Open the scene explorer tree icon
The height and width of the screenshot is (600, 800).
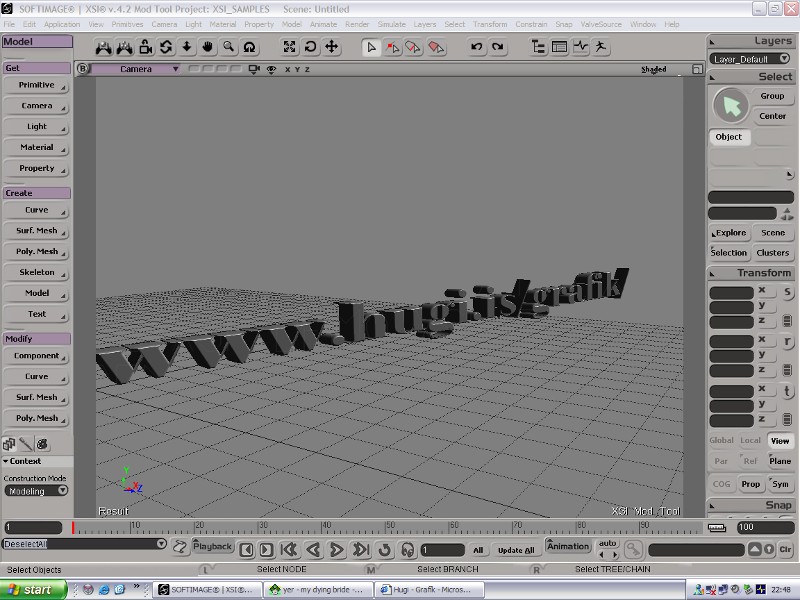coord(538,47)
